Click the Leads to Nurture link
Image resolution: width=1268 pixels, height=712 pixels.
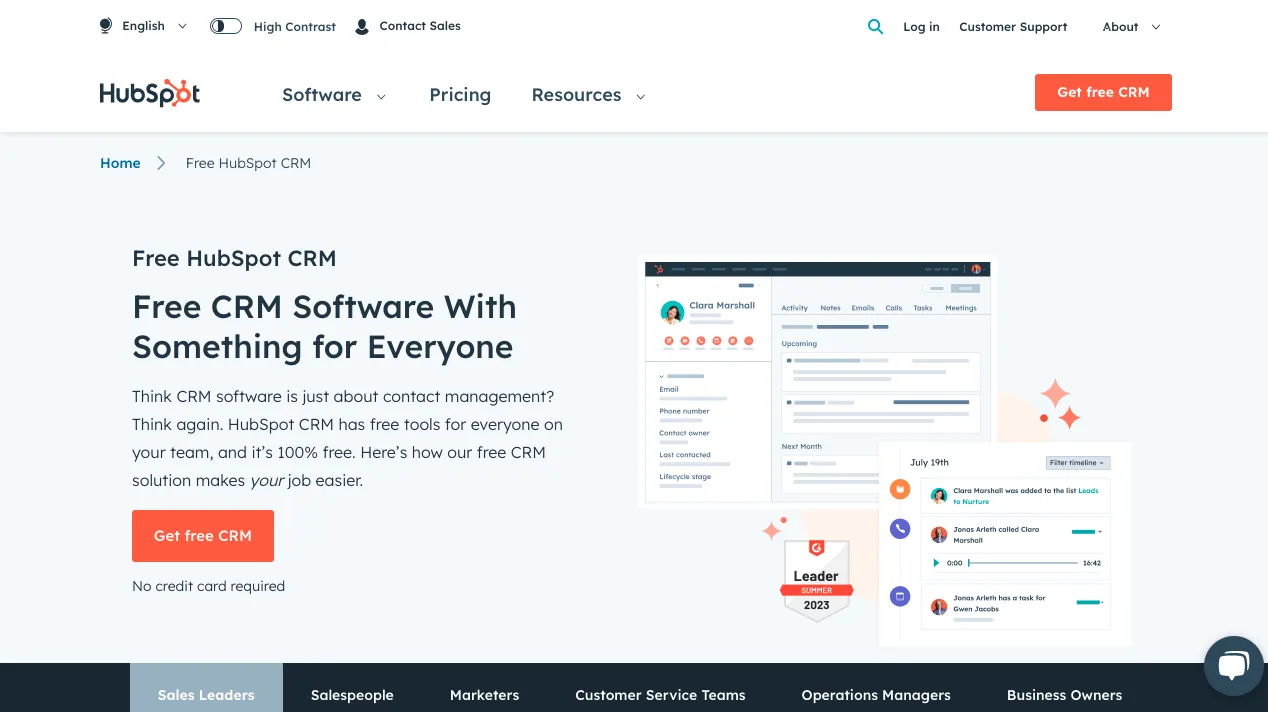(x=1026, y=496)
